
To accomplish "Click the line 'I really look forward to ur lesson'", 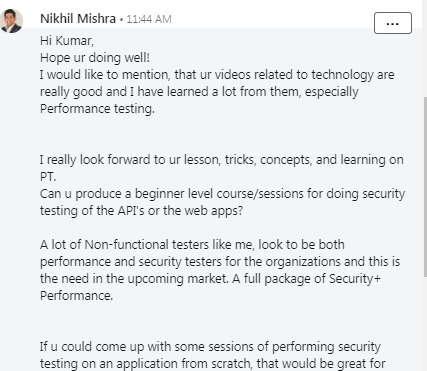I will [222, 160].
